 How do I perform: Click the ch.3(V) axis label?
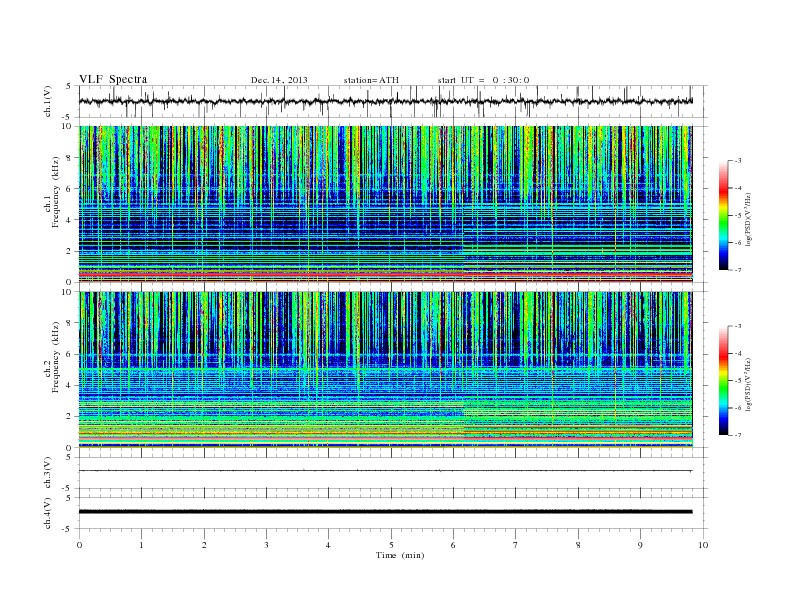tap(48, 473)
